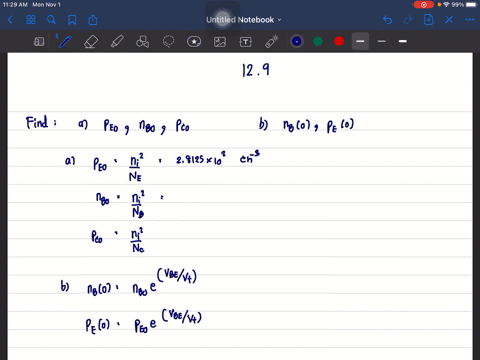Image resolution: width=480 pixels, height=360 pixels.
Task: Select the Highlighter tool
Action: pyautogui.click(x=117, y=42)
